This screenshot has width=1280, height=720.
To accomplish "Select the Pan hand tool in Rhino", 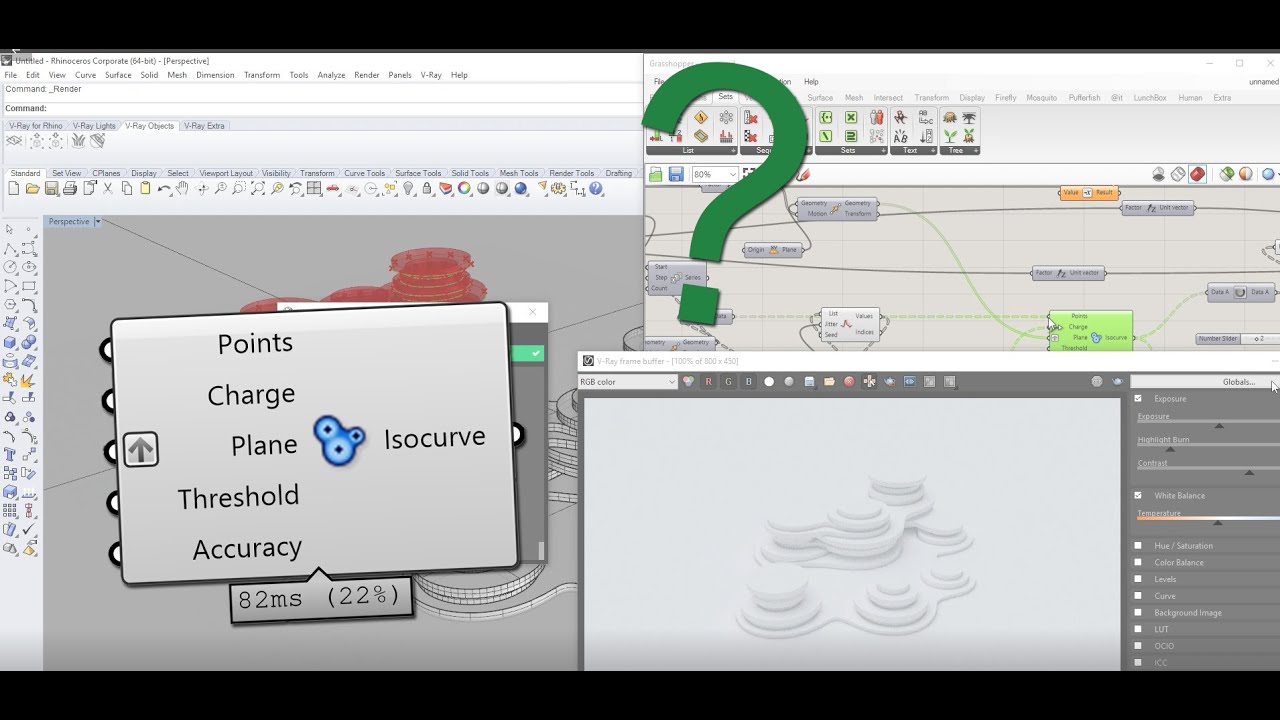I will pyautogui.click(x=182, y=188).
